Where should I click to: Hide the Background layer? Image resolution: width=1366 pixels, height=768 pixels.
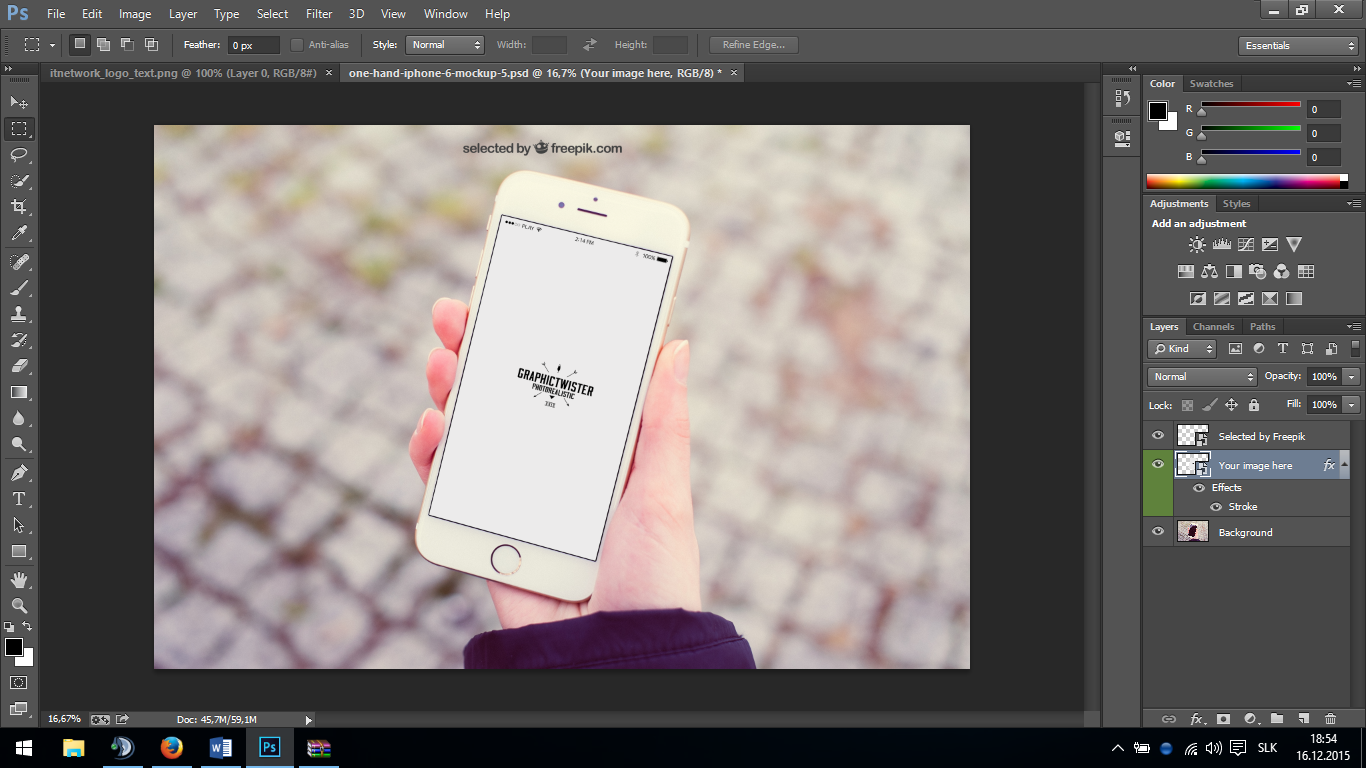[1158, 532]
